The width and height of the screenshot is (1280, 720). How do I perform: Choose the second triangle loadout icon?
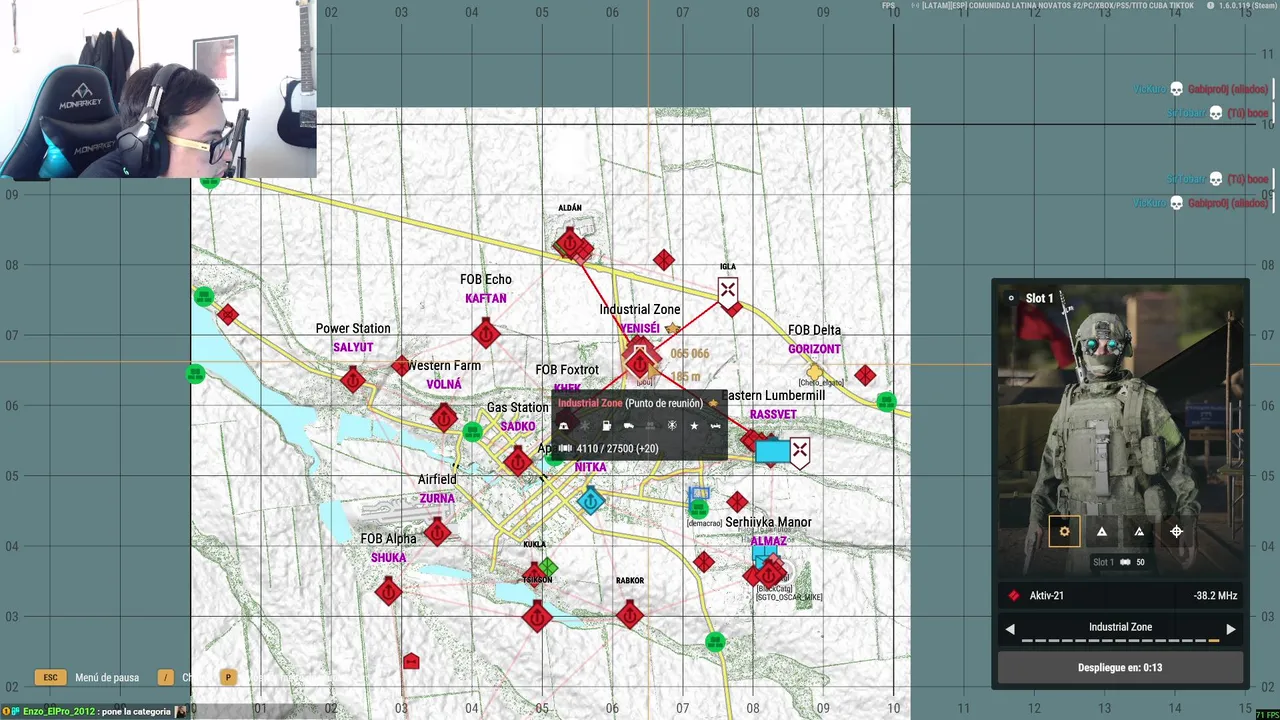point(1139,531)
